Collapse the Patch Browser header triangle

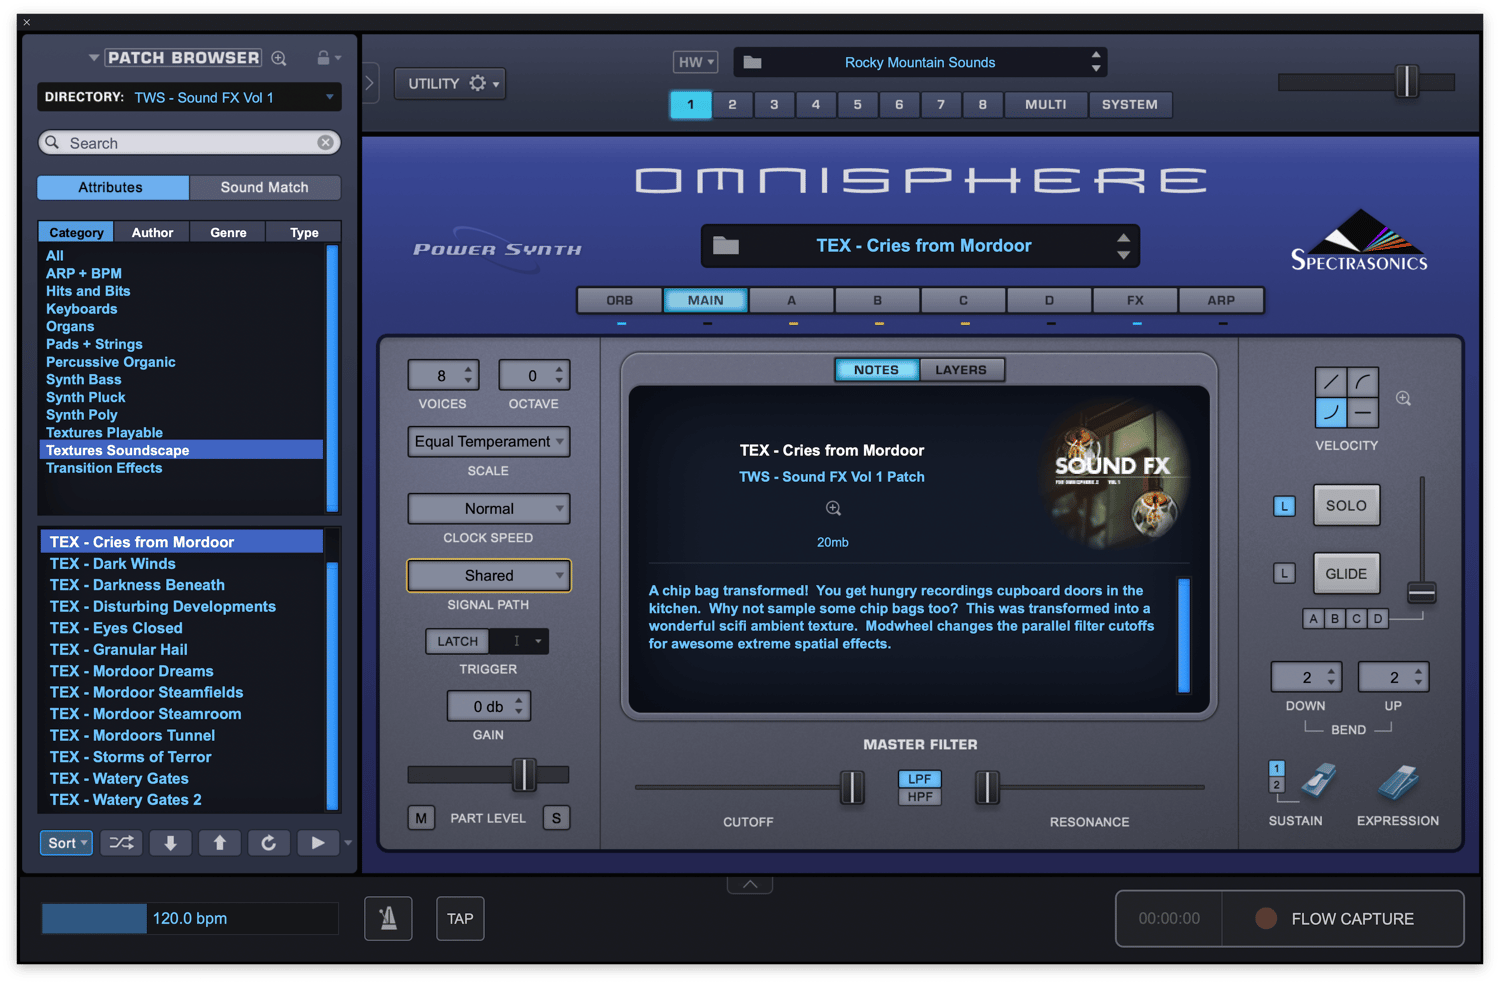tap(93, 58)
